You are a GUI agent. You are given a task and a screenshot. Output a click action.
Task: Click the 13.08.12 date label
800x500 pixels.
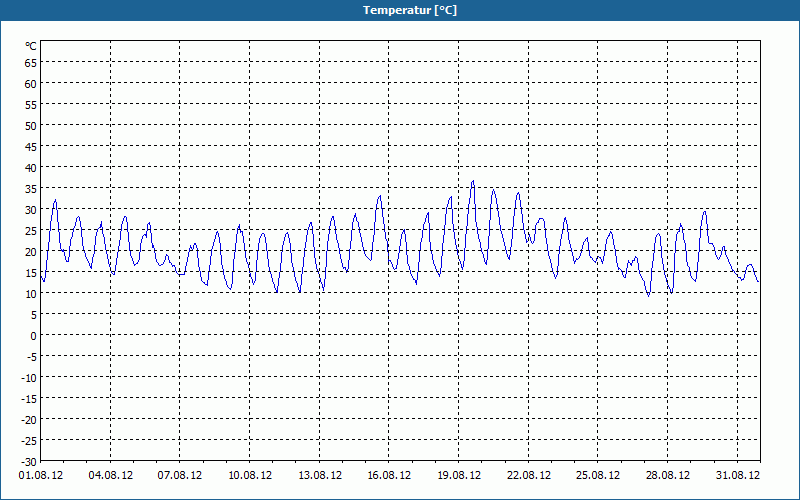point(319,475)
